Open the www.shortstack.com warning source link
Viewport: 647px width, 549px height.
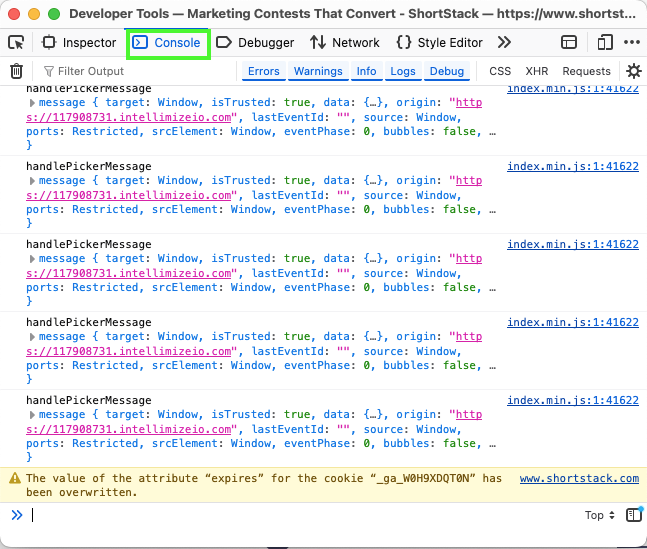[579, 478]
